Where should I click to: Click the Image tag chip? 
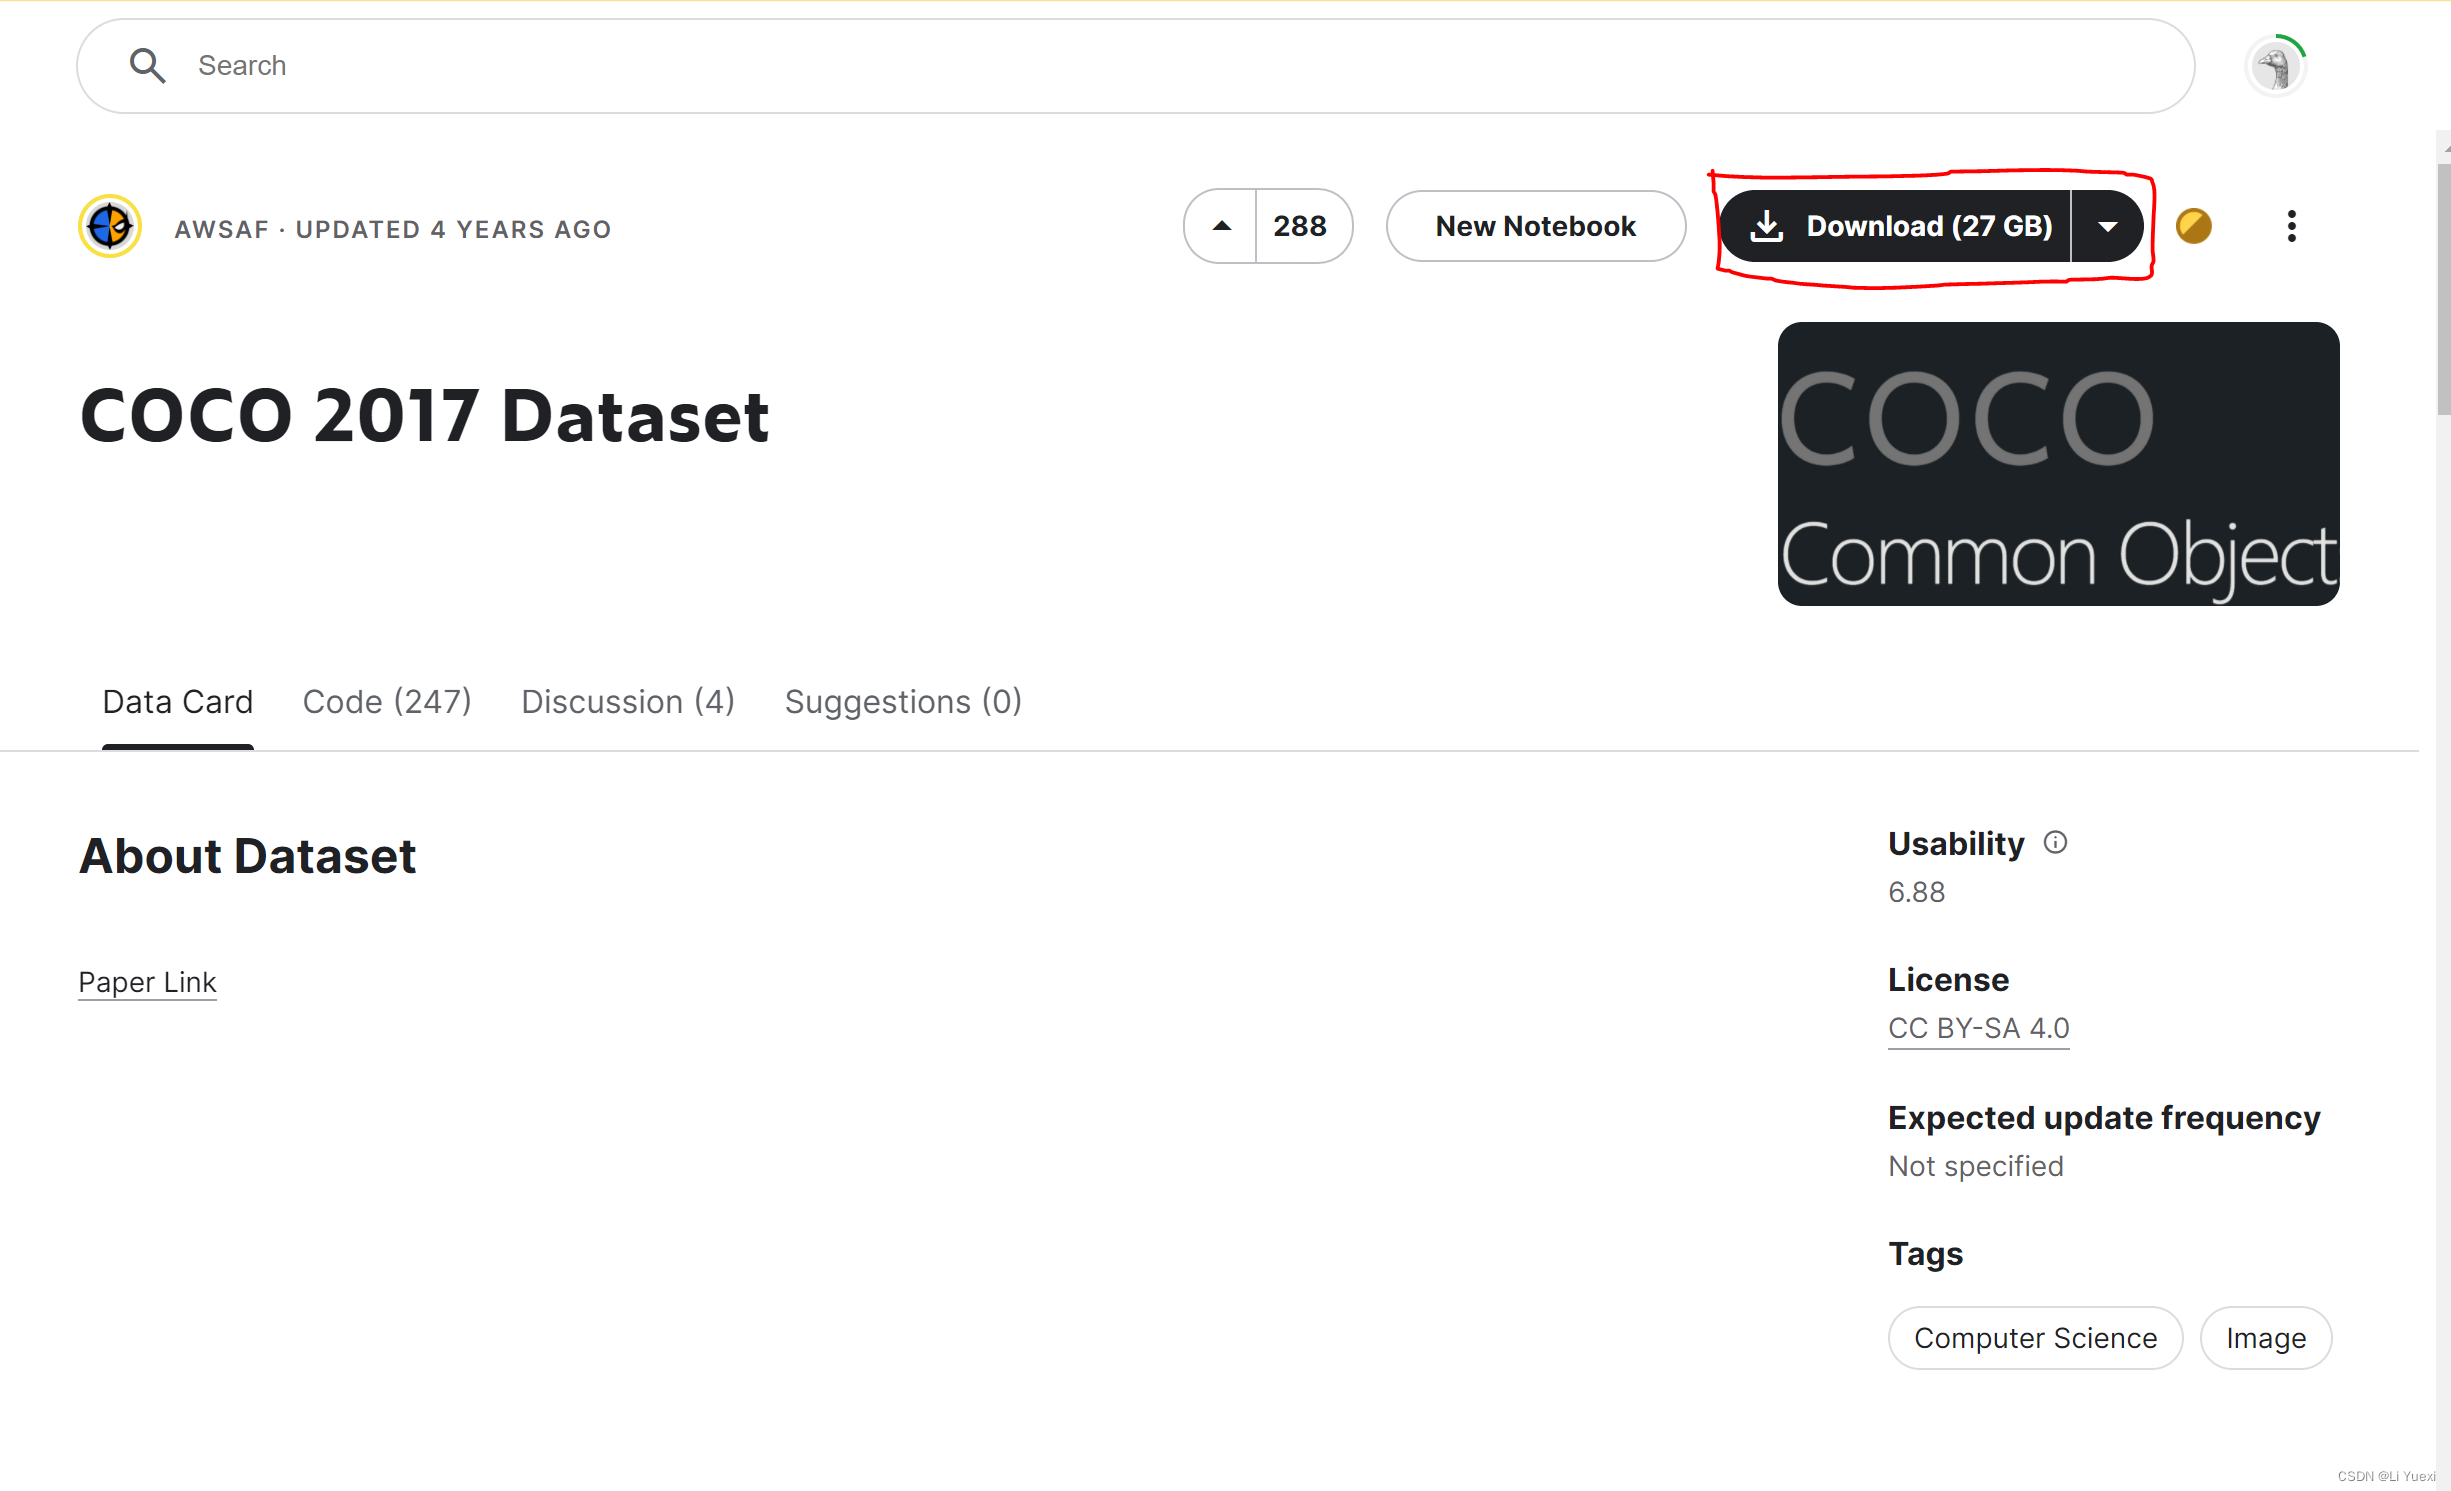[2265, 1338]
